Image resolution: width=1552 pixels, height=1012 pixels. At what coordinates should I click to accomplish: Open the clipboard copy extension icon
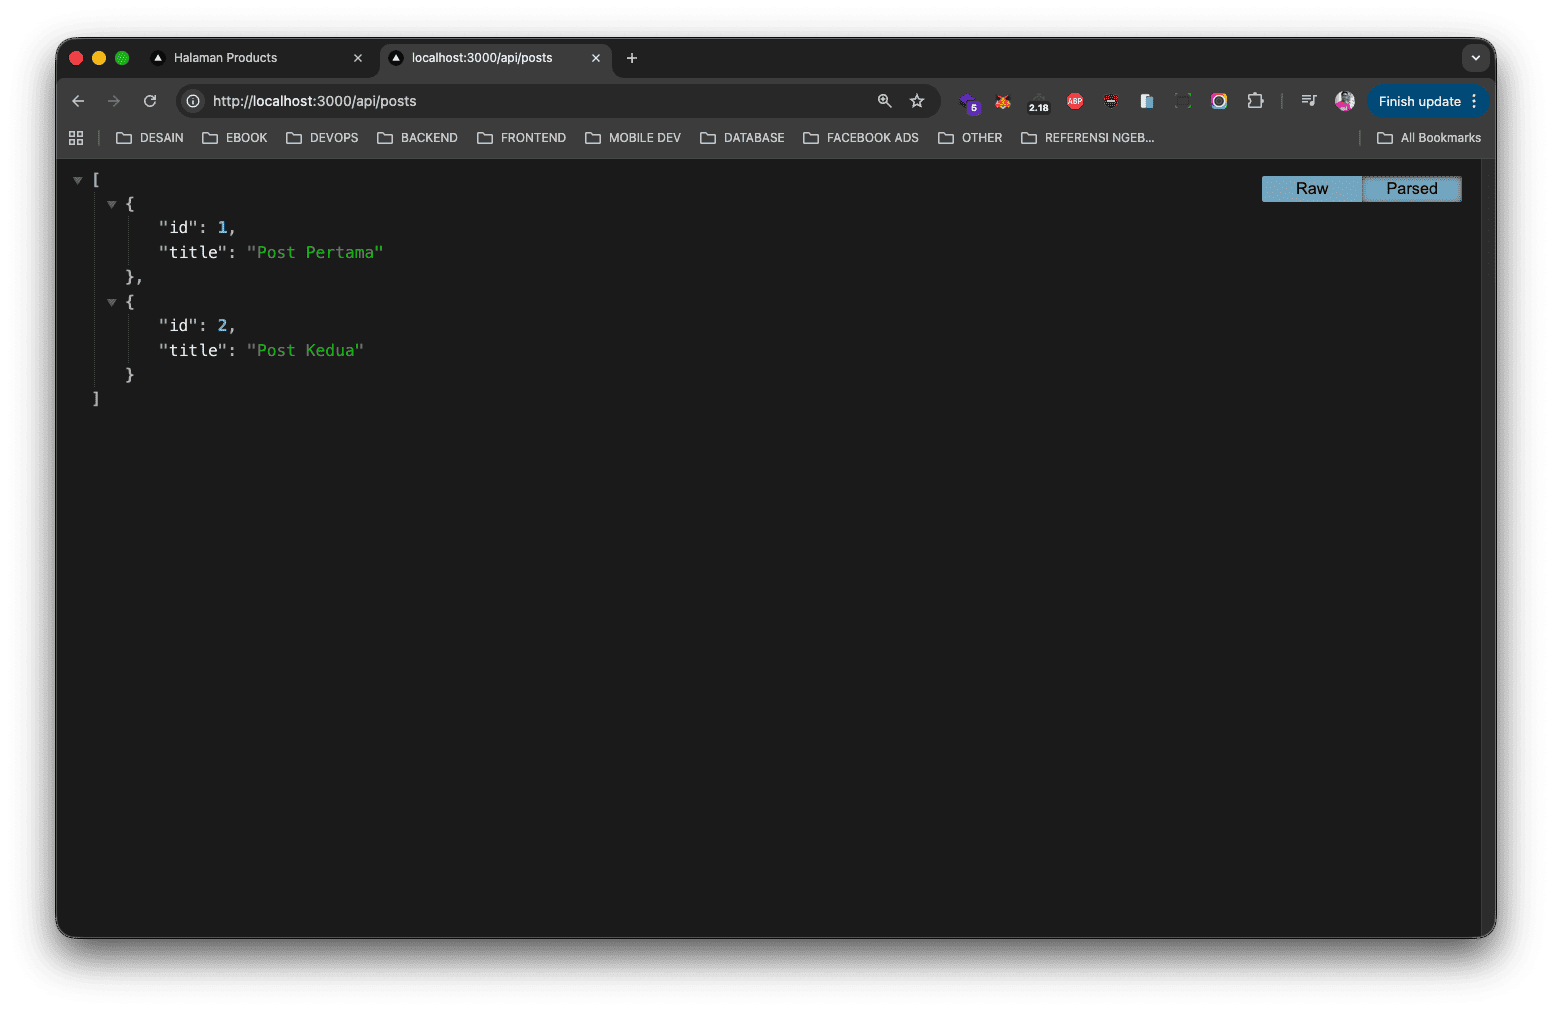click(1146, 101)
